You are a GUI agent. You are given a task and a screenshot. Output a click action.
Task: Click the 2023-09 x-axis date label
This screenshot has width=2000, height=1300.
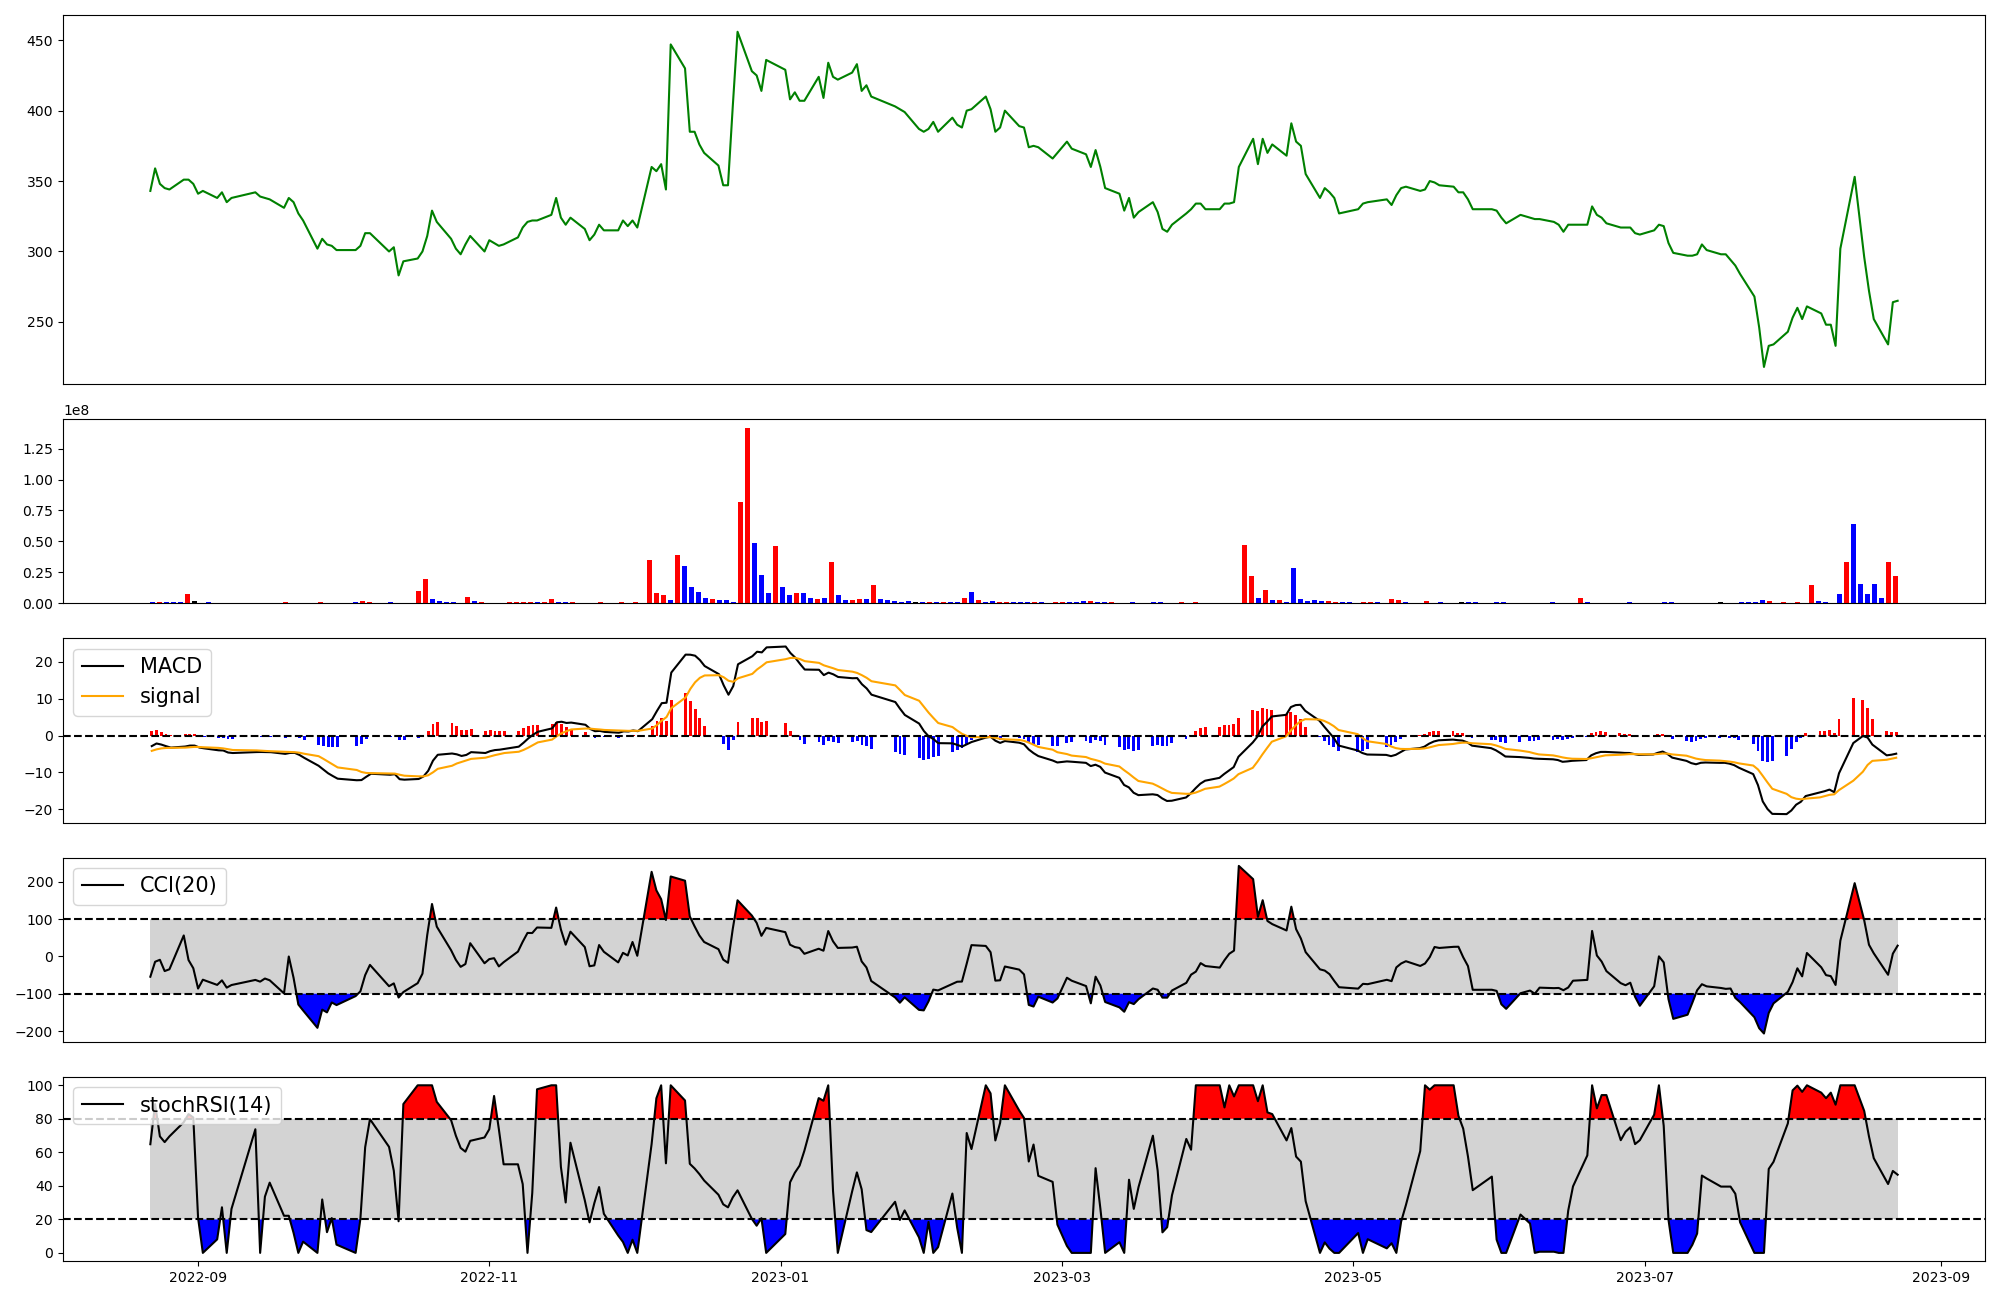pos(1942,1277)
